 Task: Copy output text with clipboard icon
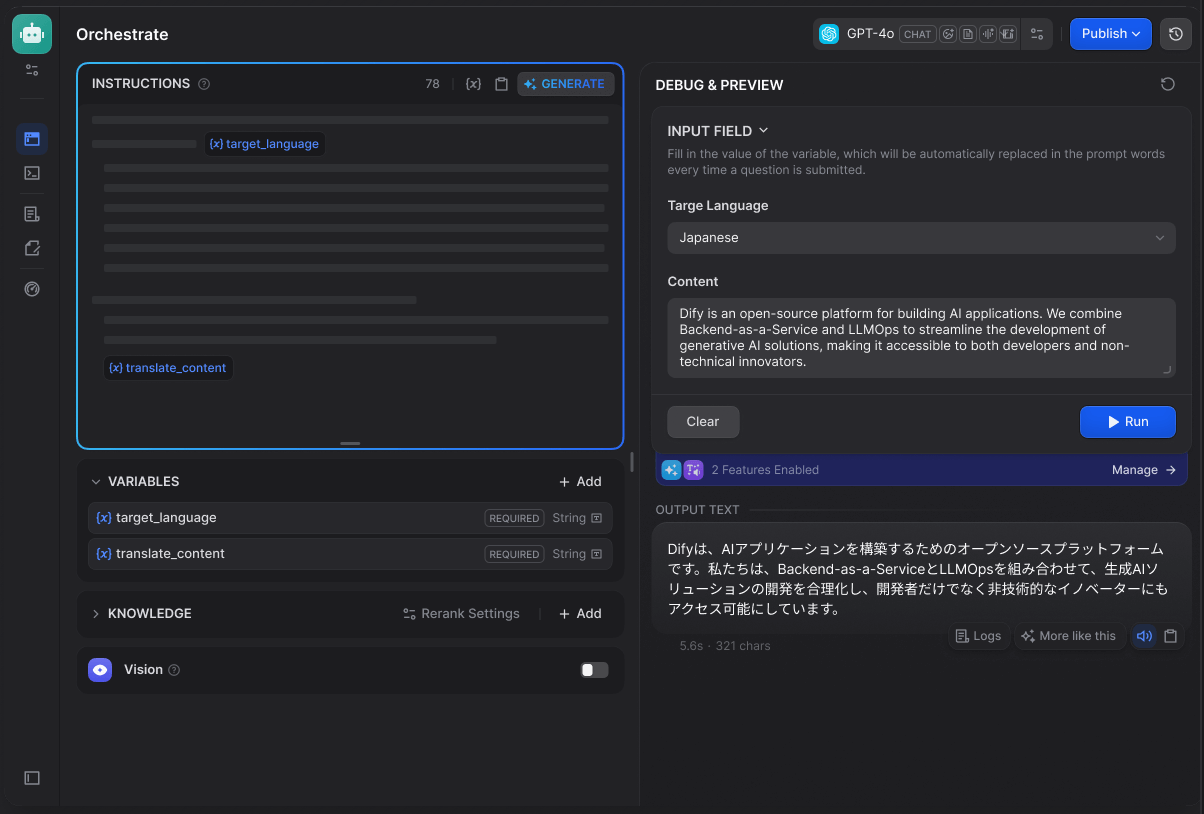tap(1171, 636)
